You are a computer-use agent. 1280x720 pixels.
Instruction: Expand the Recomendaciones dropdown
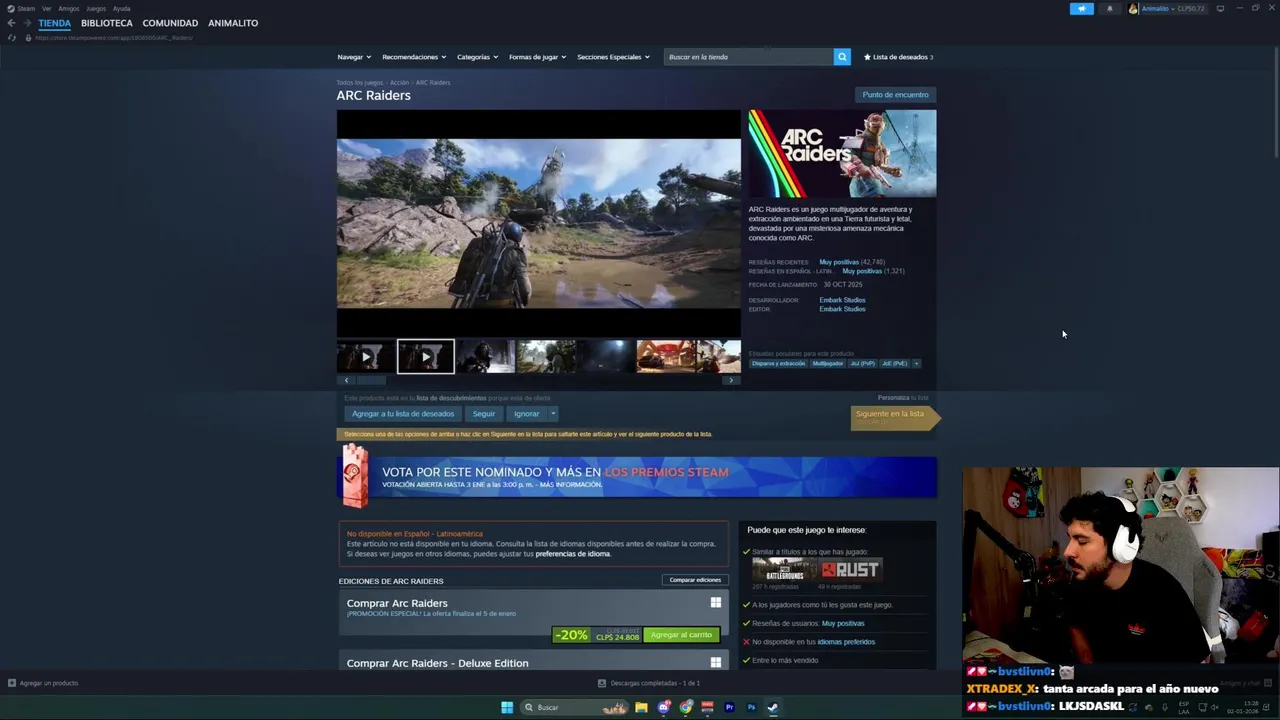click(x=414, y=57)
